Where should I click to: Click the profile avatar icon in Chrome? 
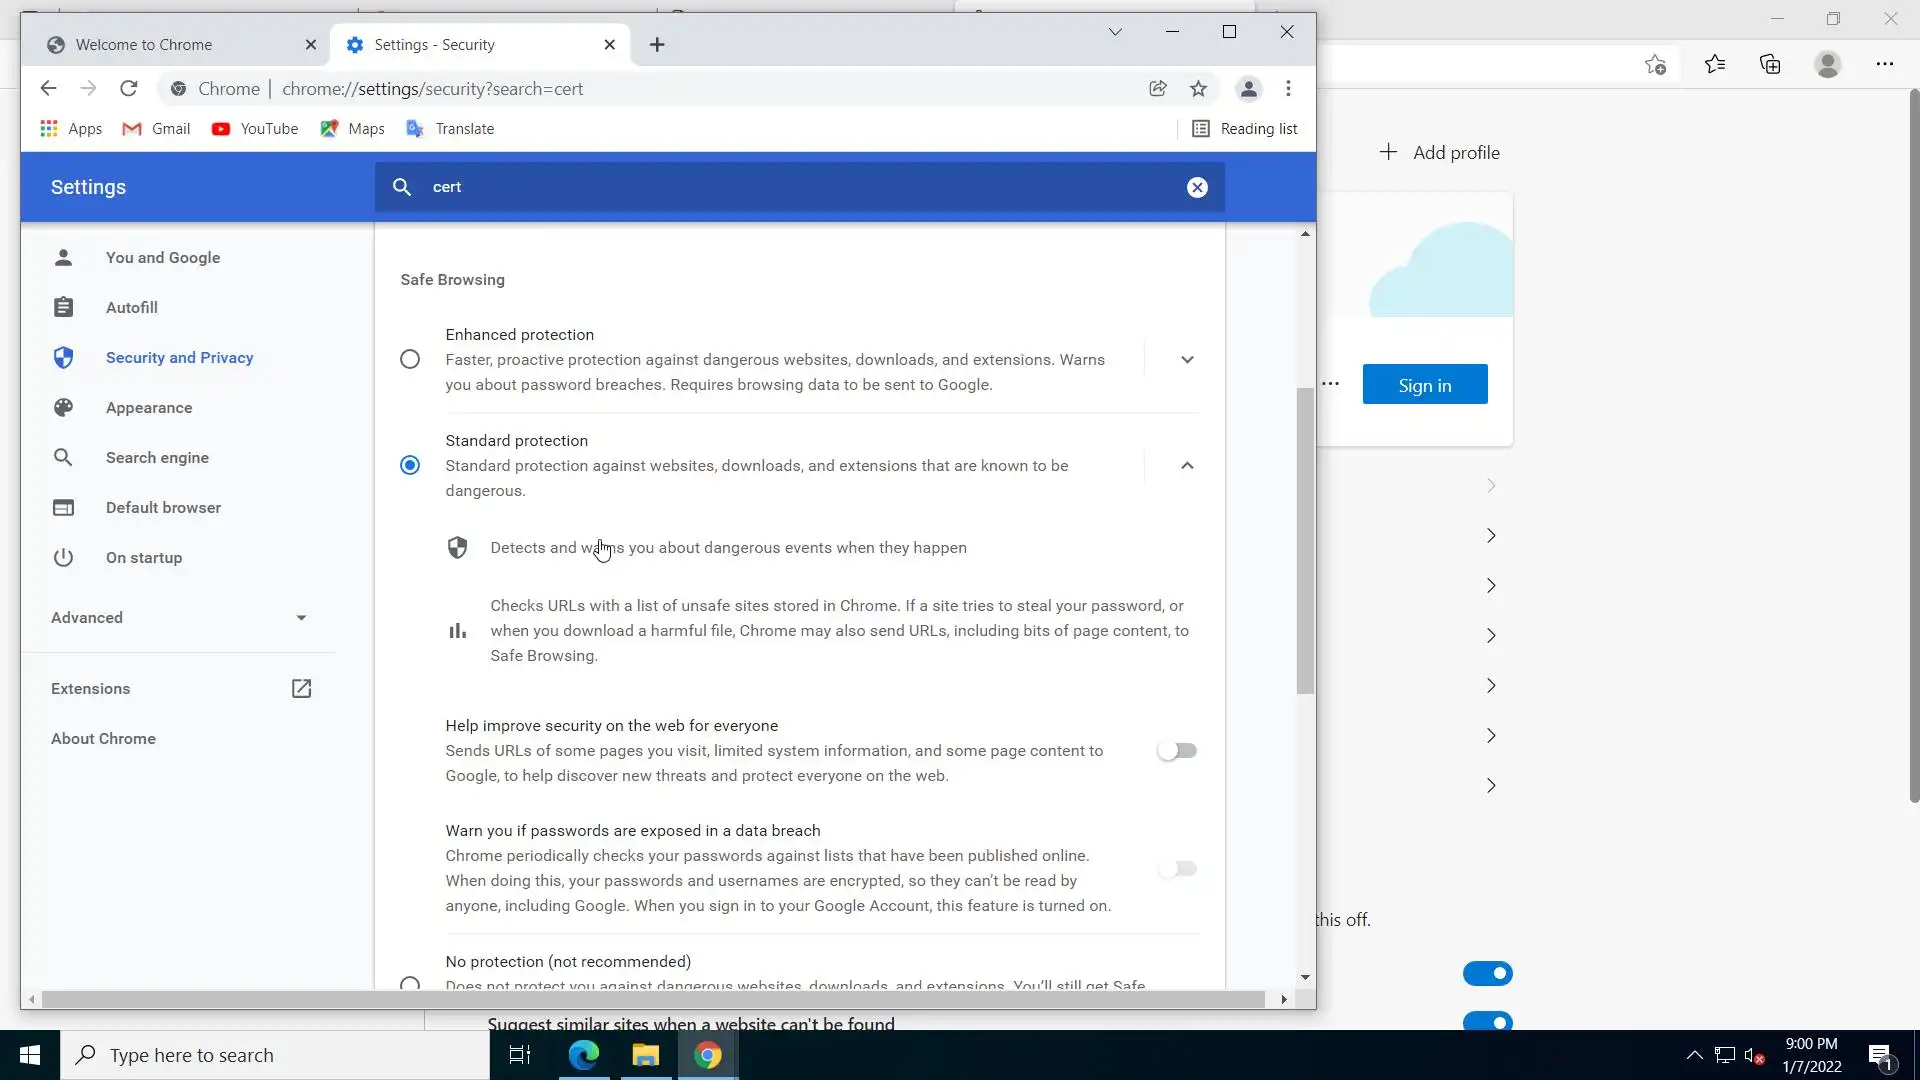1248,89
